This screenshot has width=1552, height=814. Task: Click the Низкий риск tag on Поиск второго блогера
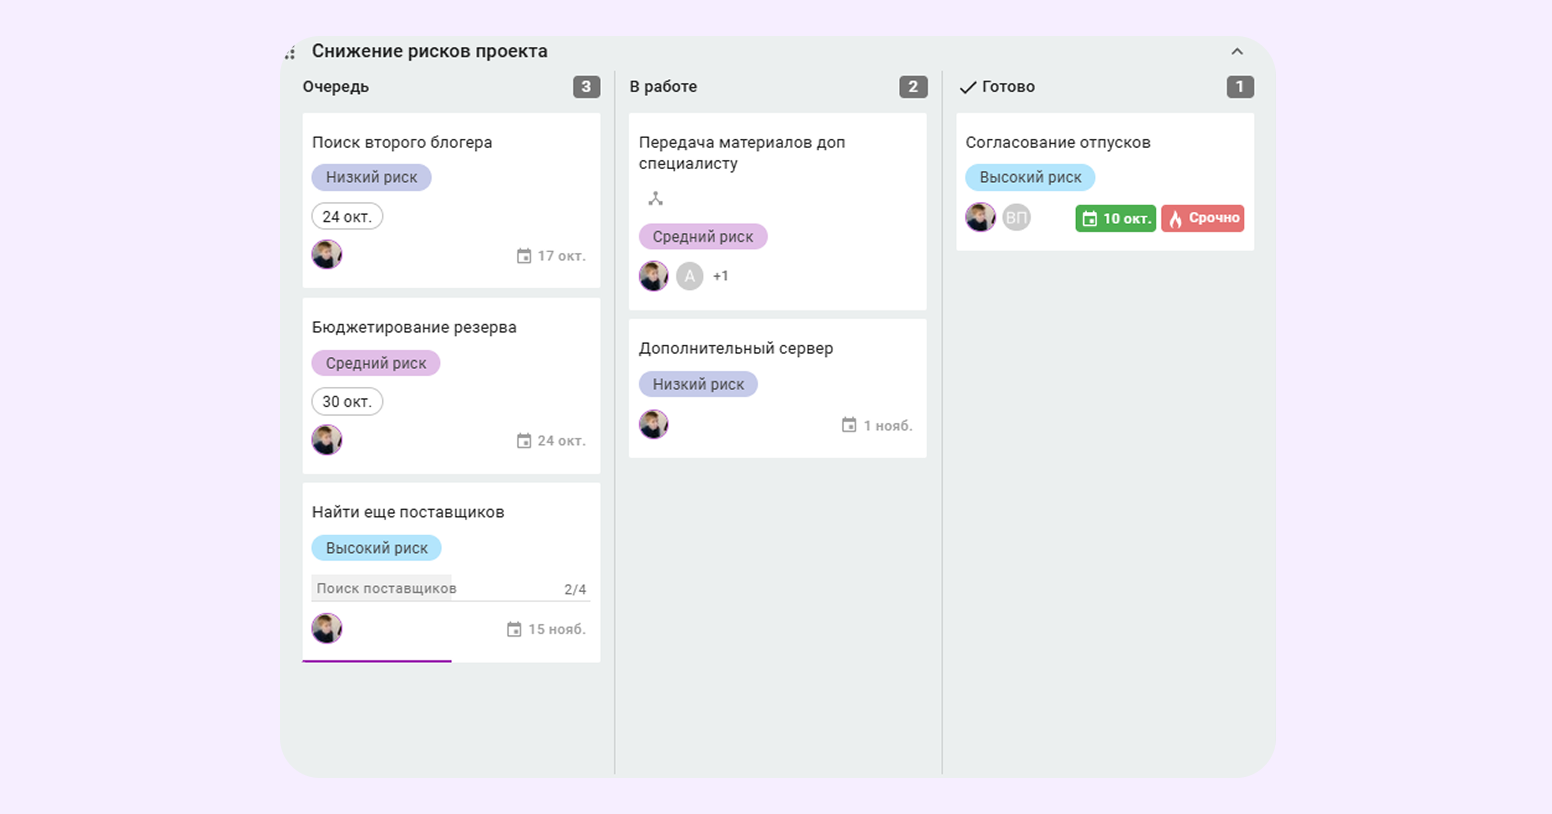pos(371,178)
